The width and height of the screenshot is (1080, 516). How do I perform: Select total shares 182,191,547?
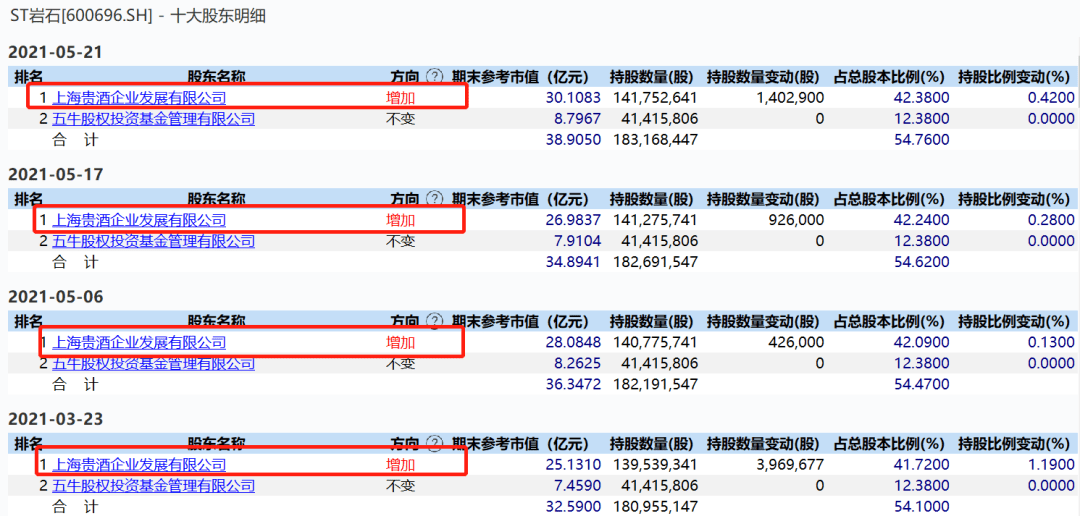click(x=654, y=384)
